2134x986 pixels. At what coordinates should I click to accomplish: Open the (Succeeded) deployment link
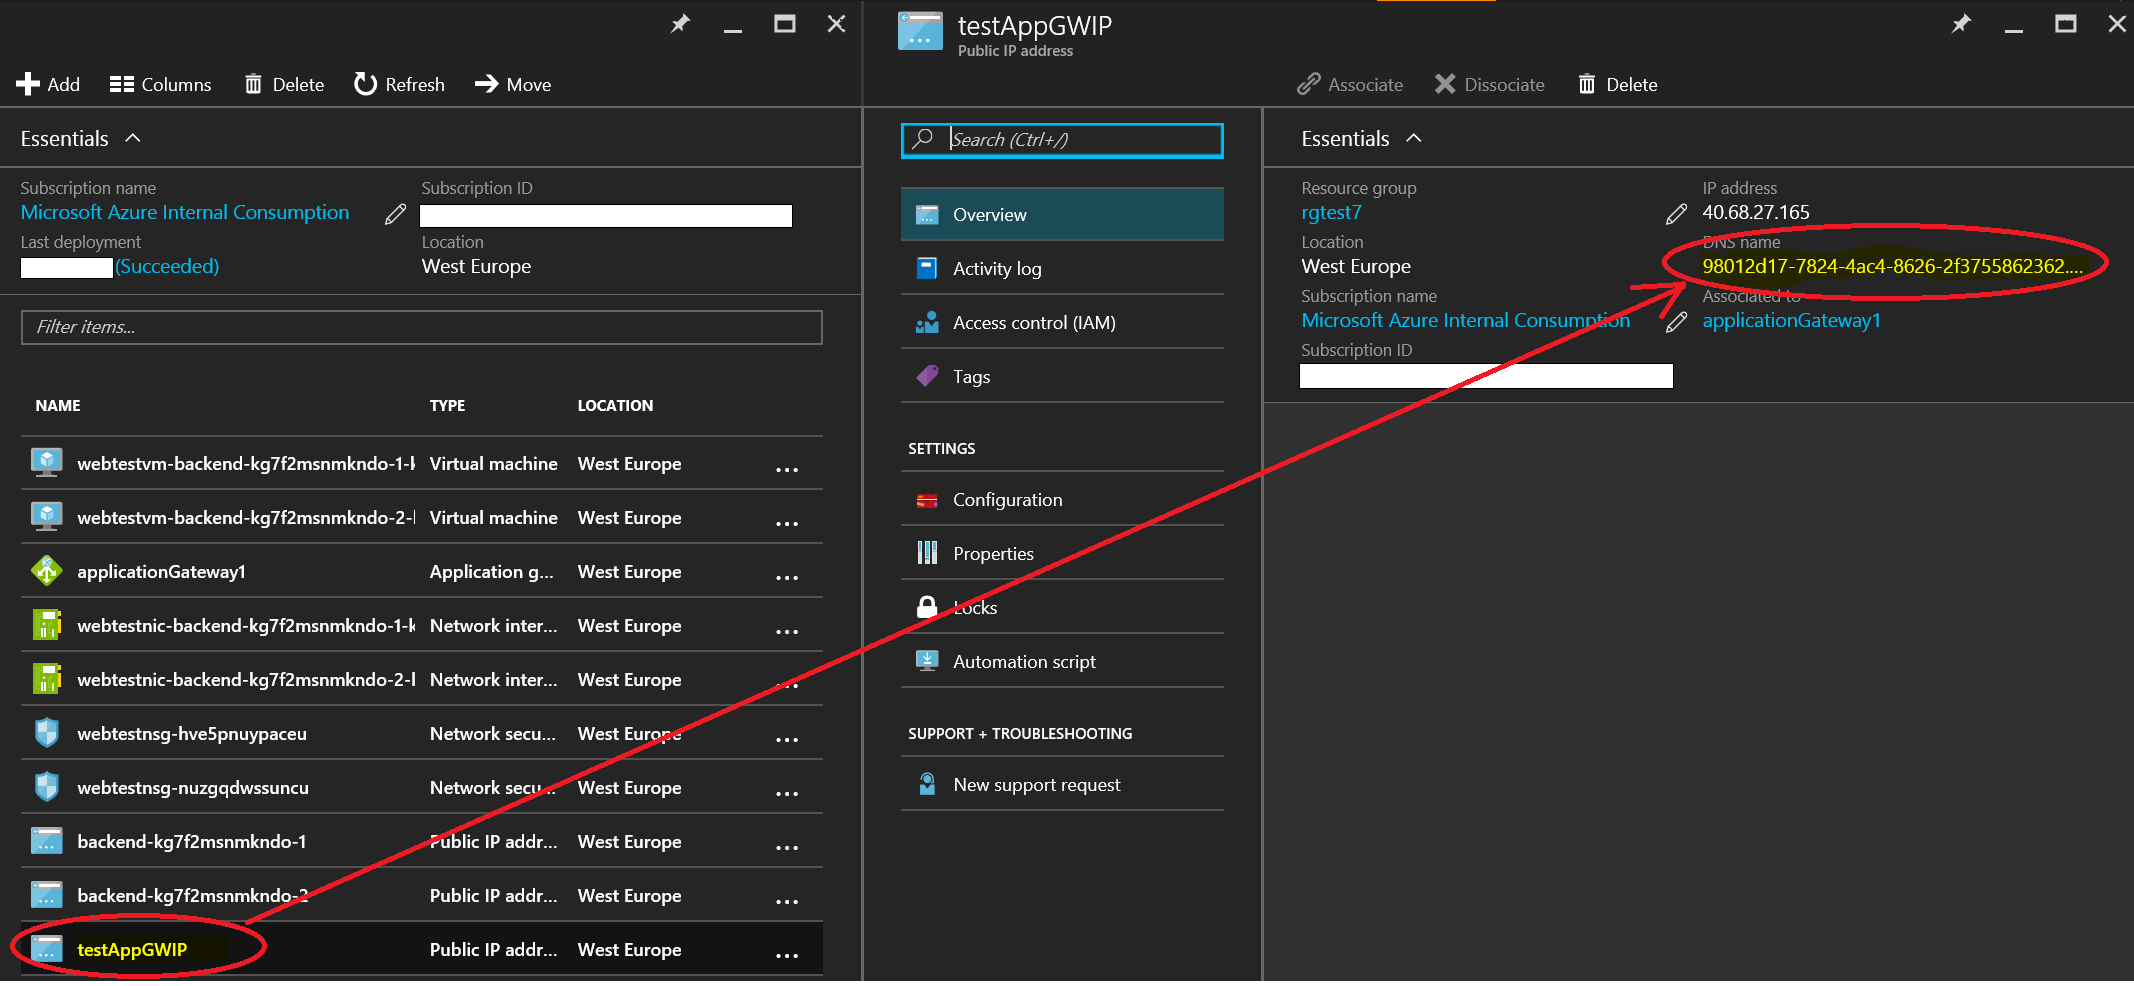167,266
